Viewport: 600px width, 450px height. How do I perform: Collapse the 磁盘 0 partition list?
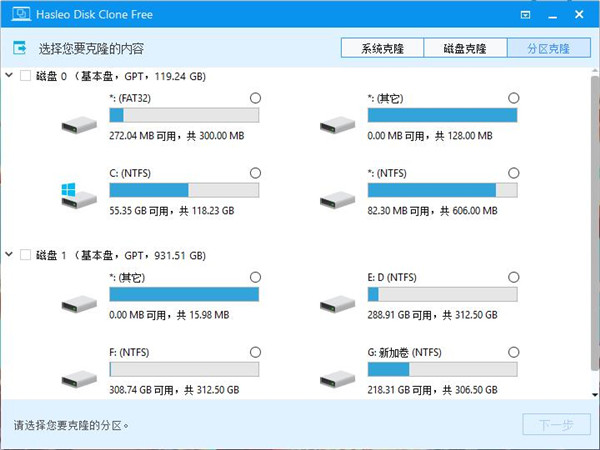(10, 75)
